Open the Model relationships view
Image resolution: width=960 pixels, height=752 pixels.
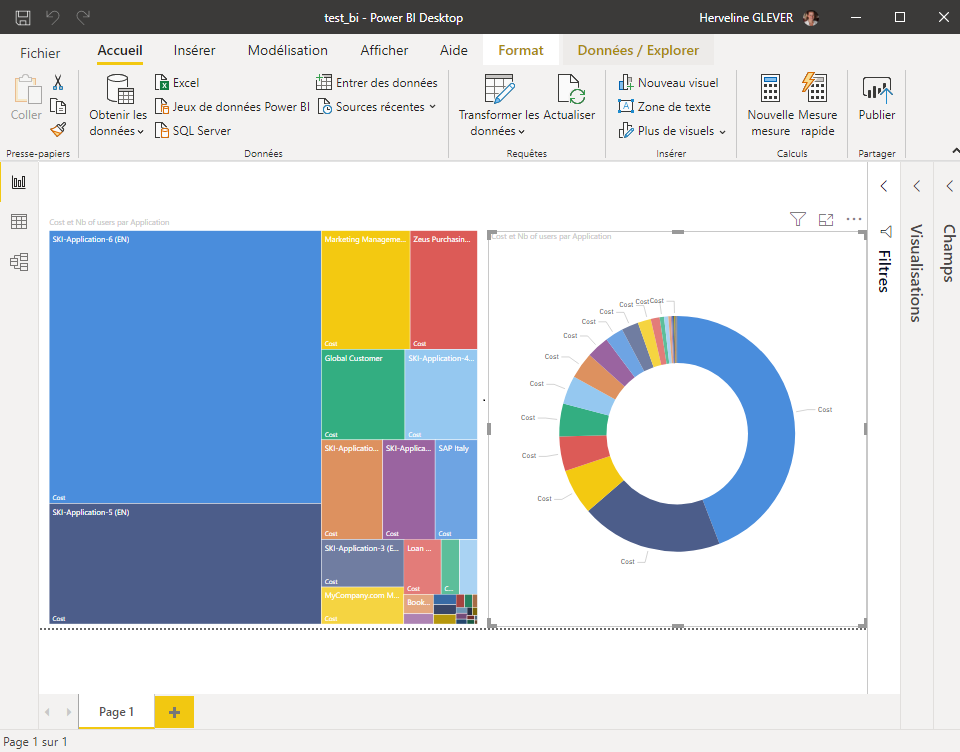pyautogui.click(x=18, y=262)
